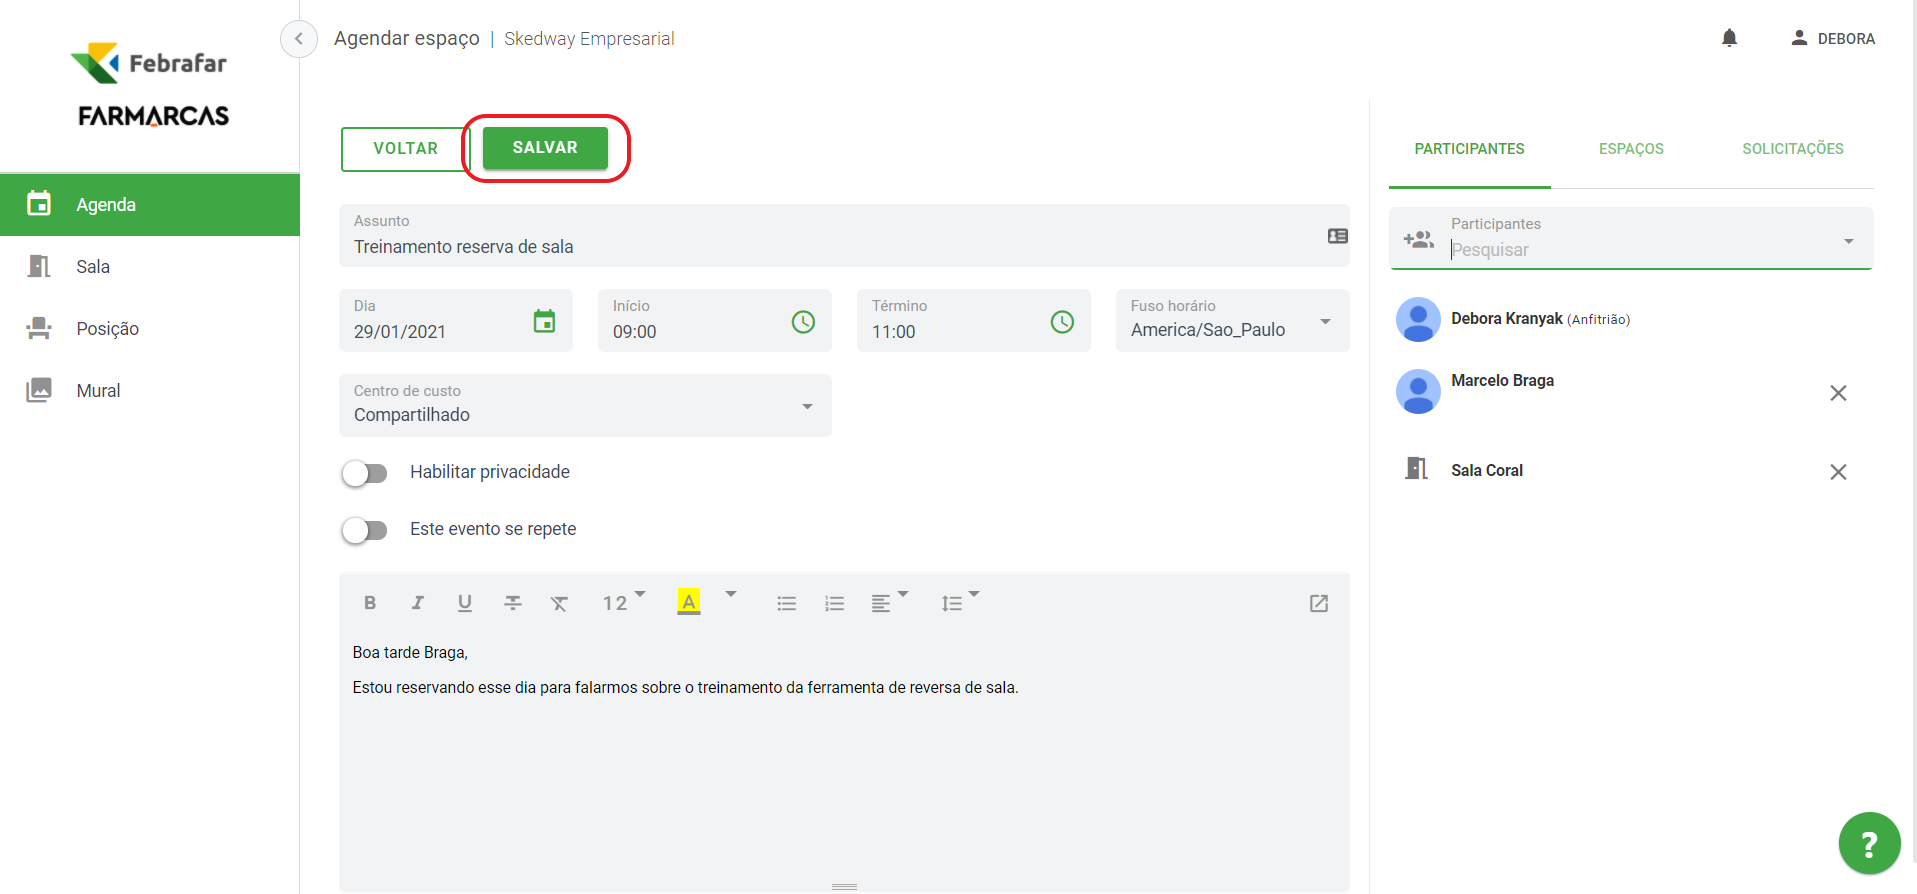Image resolution: width=1917 pixels, height=894 pixels.
Task: Toggle italic formatting in the editor
Action: click(417, 603)
